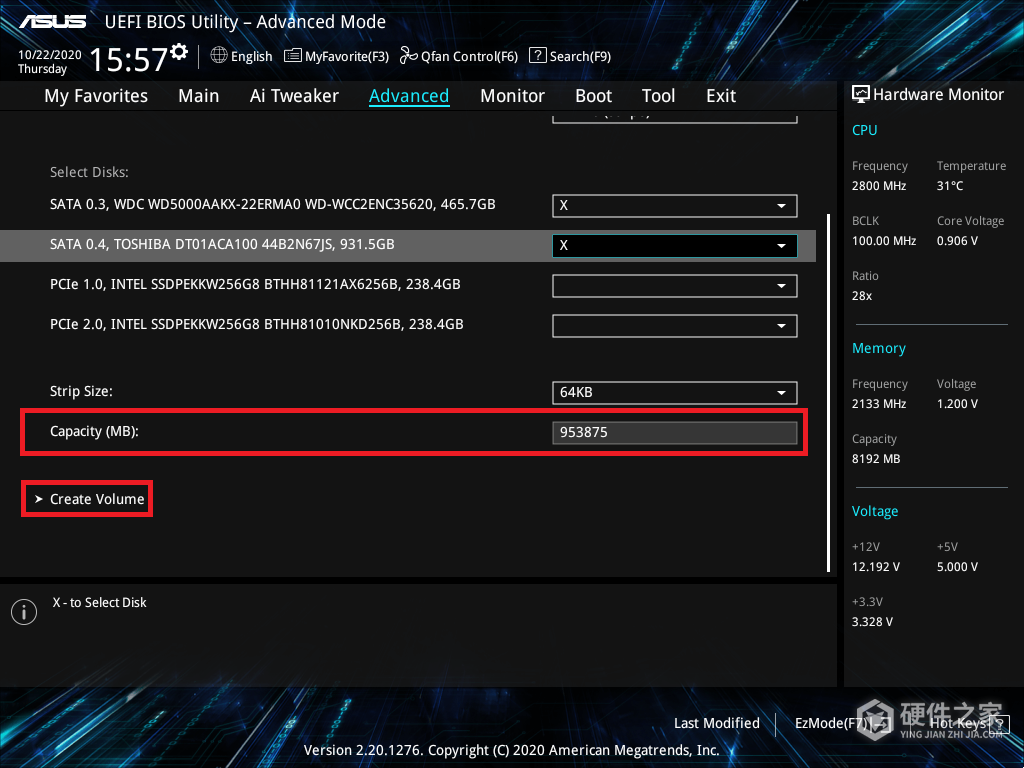Click CPU frequency value 2800 MHz
The width and height of the screenshot is (1024, 768).
[878, 186]
